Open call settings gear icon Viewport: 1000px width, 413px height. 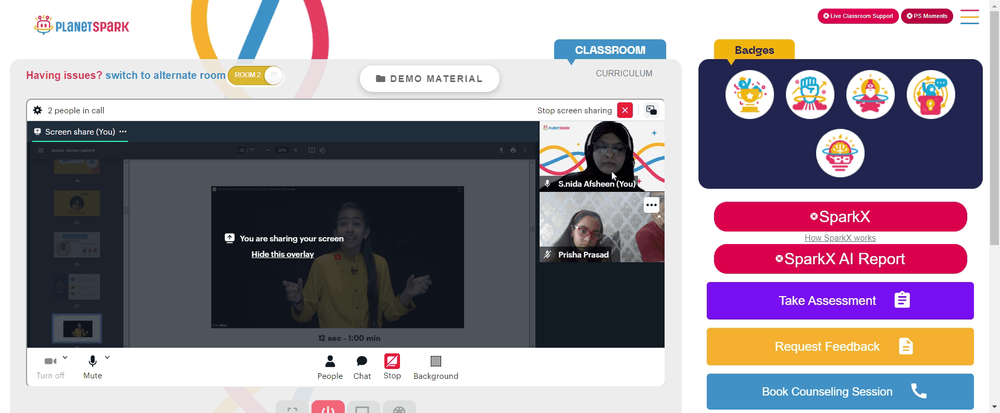(38, 110)
